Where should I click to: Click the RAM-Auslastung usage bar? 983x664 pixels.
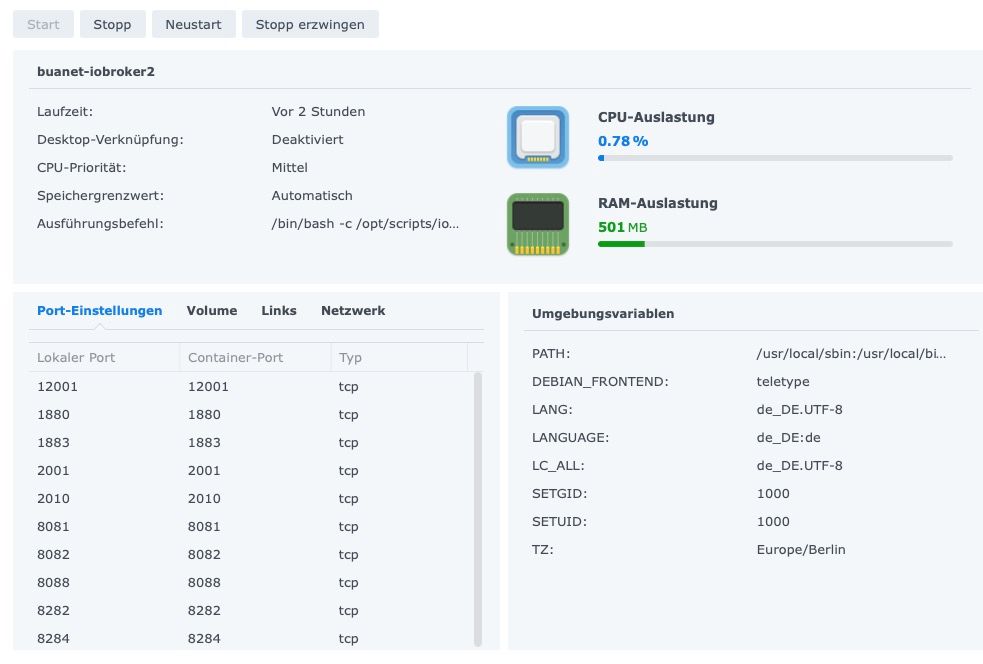click(775, 244)
